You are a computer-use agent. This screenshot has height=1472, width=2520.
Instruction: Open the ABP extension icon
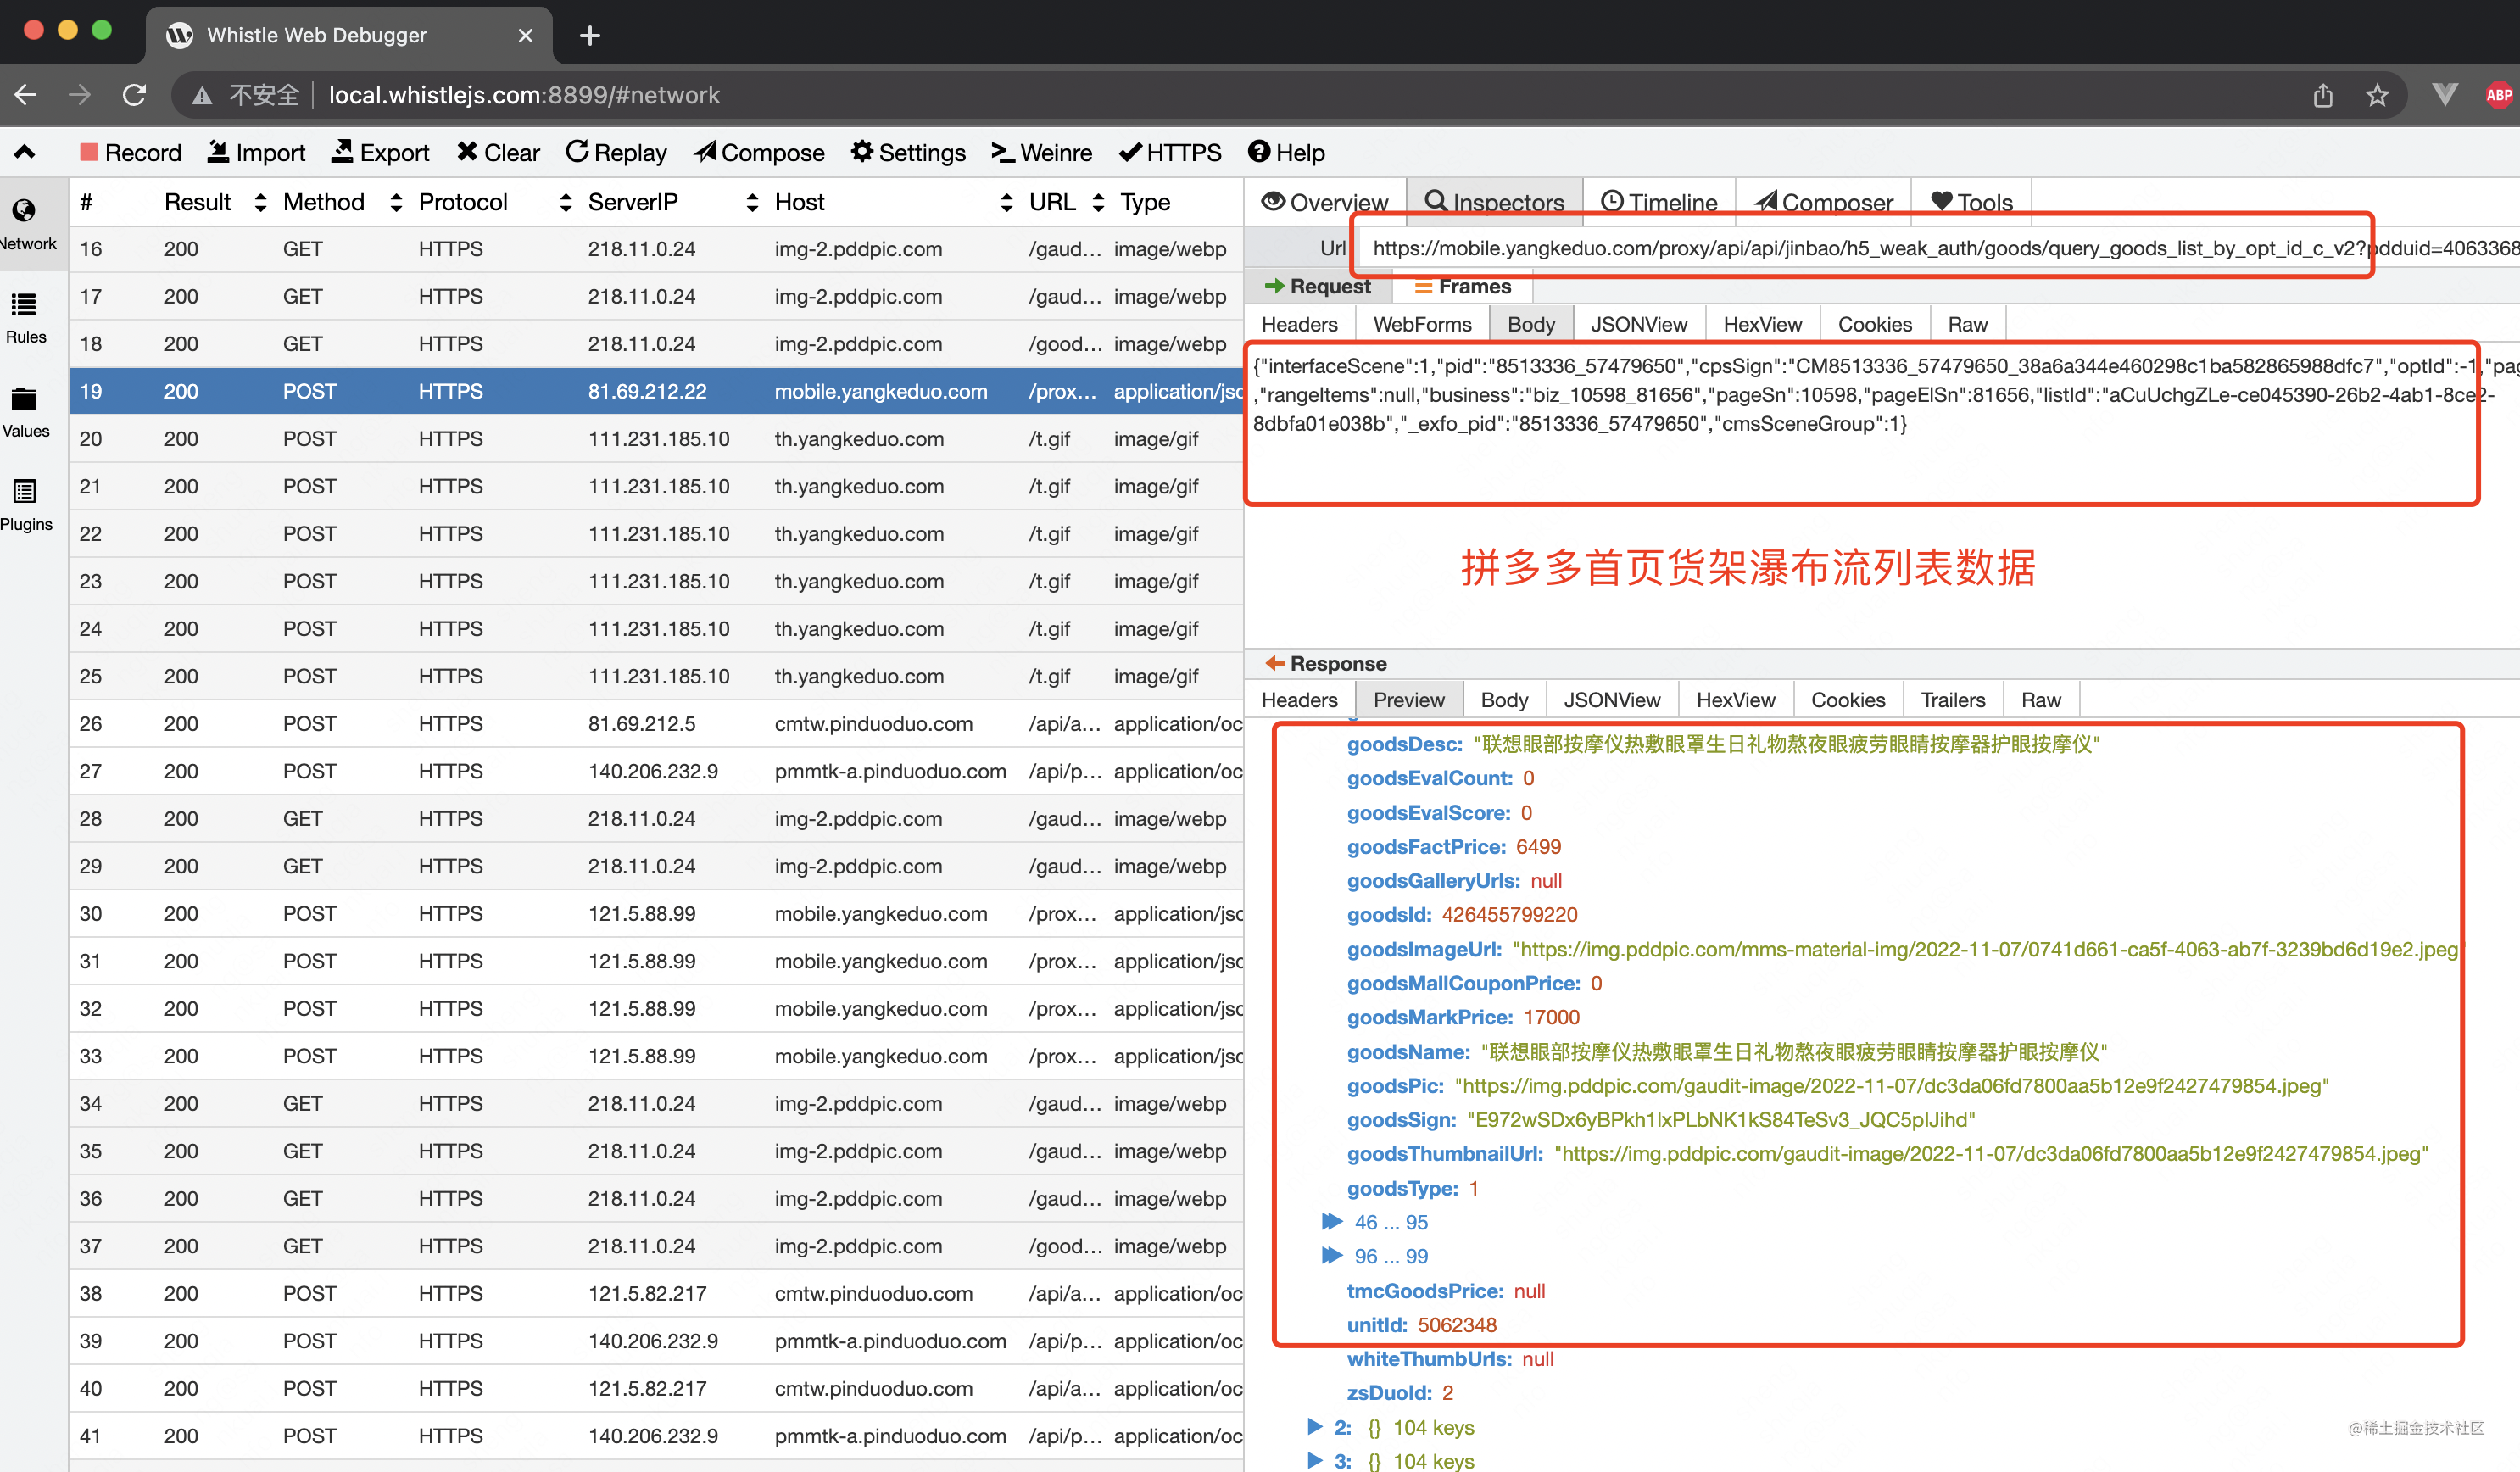tap(2498, 95)
